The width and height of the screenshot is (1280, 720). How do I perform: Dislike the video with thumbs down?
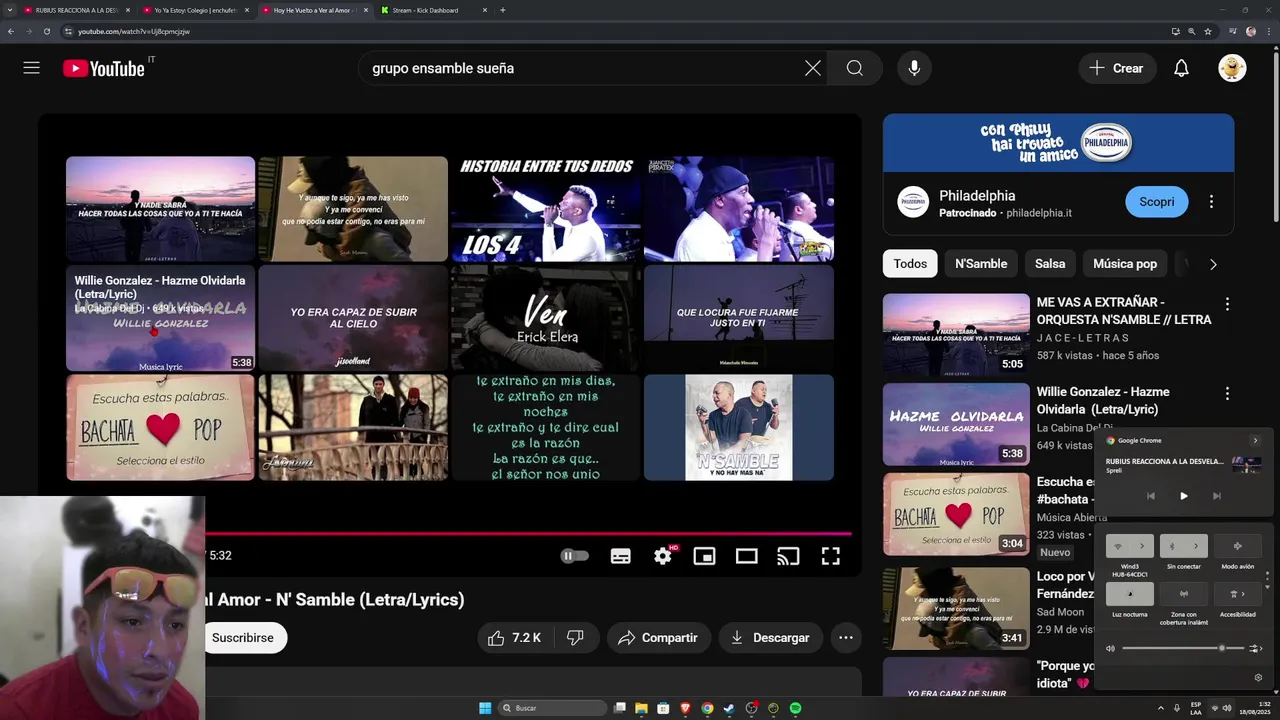pos(575,638)
